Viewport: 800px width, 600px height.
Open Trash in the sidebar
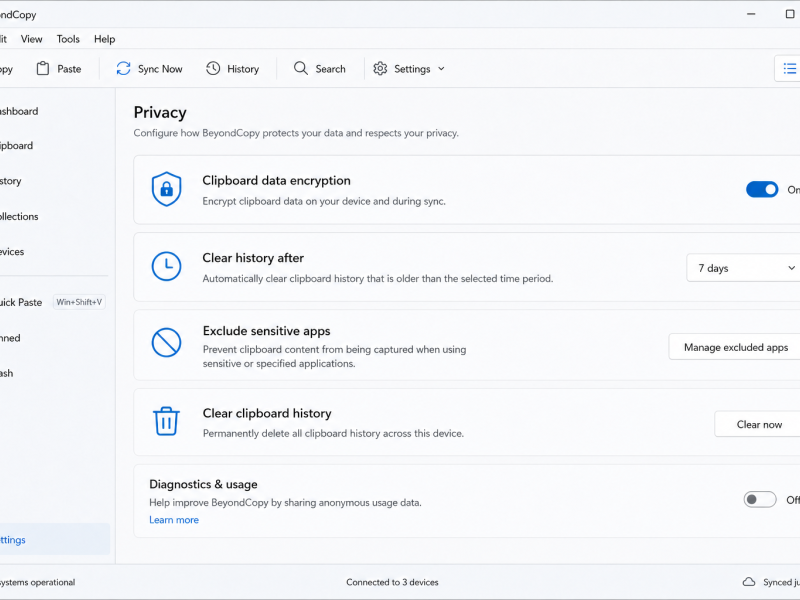(53, 373)
